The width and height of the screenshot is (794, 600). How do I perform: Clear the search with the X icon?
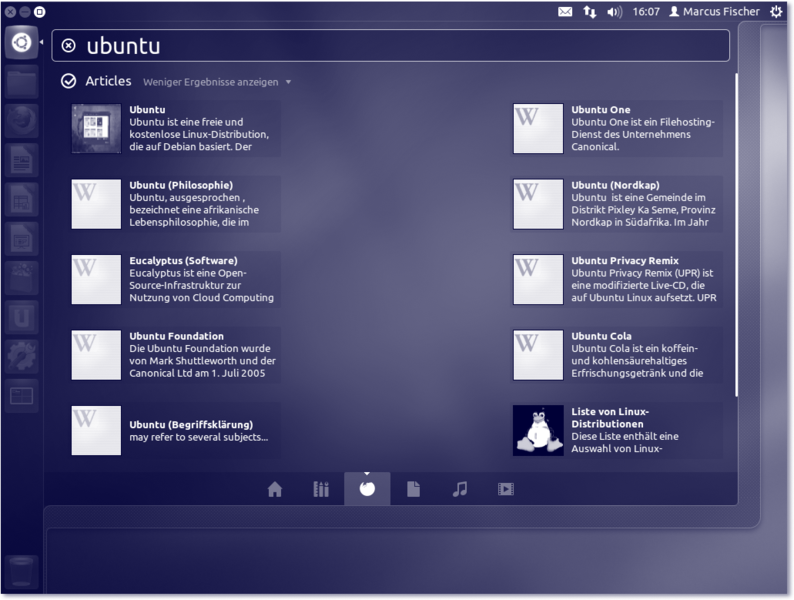coord(68,45)
